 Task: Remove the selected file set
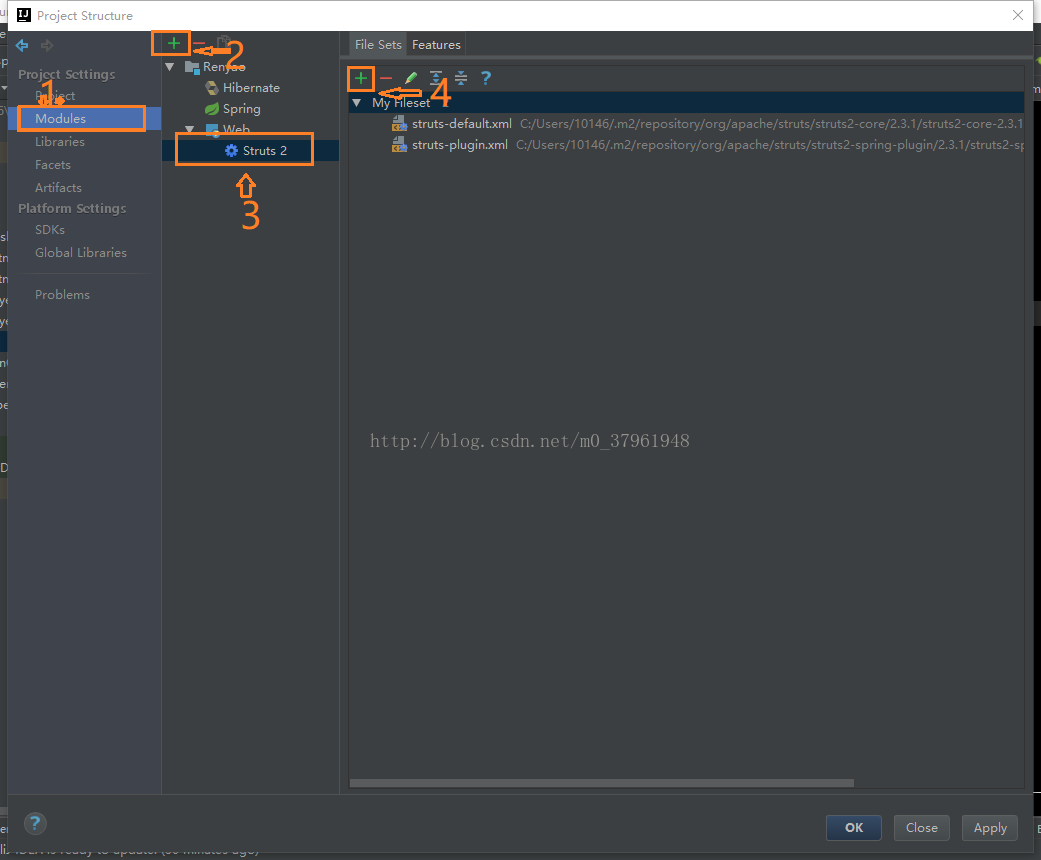point(386,78)
